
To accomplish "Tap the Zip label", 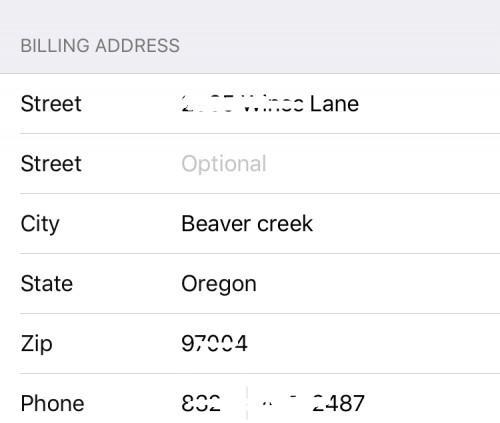I will pyautogui.click(x=37, y=344).
